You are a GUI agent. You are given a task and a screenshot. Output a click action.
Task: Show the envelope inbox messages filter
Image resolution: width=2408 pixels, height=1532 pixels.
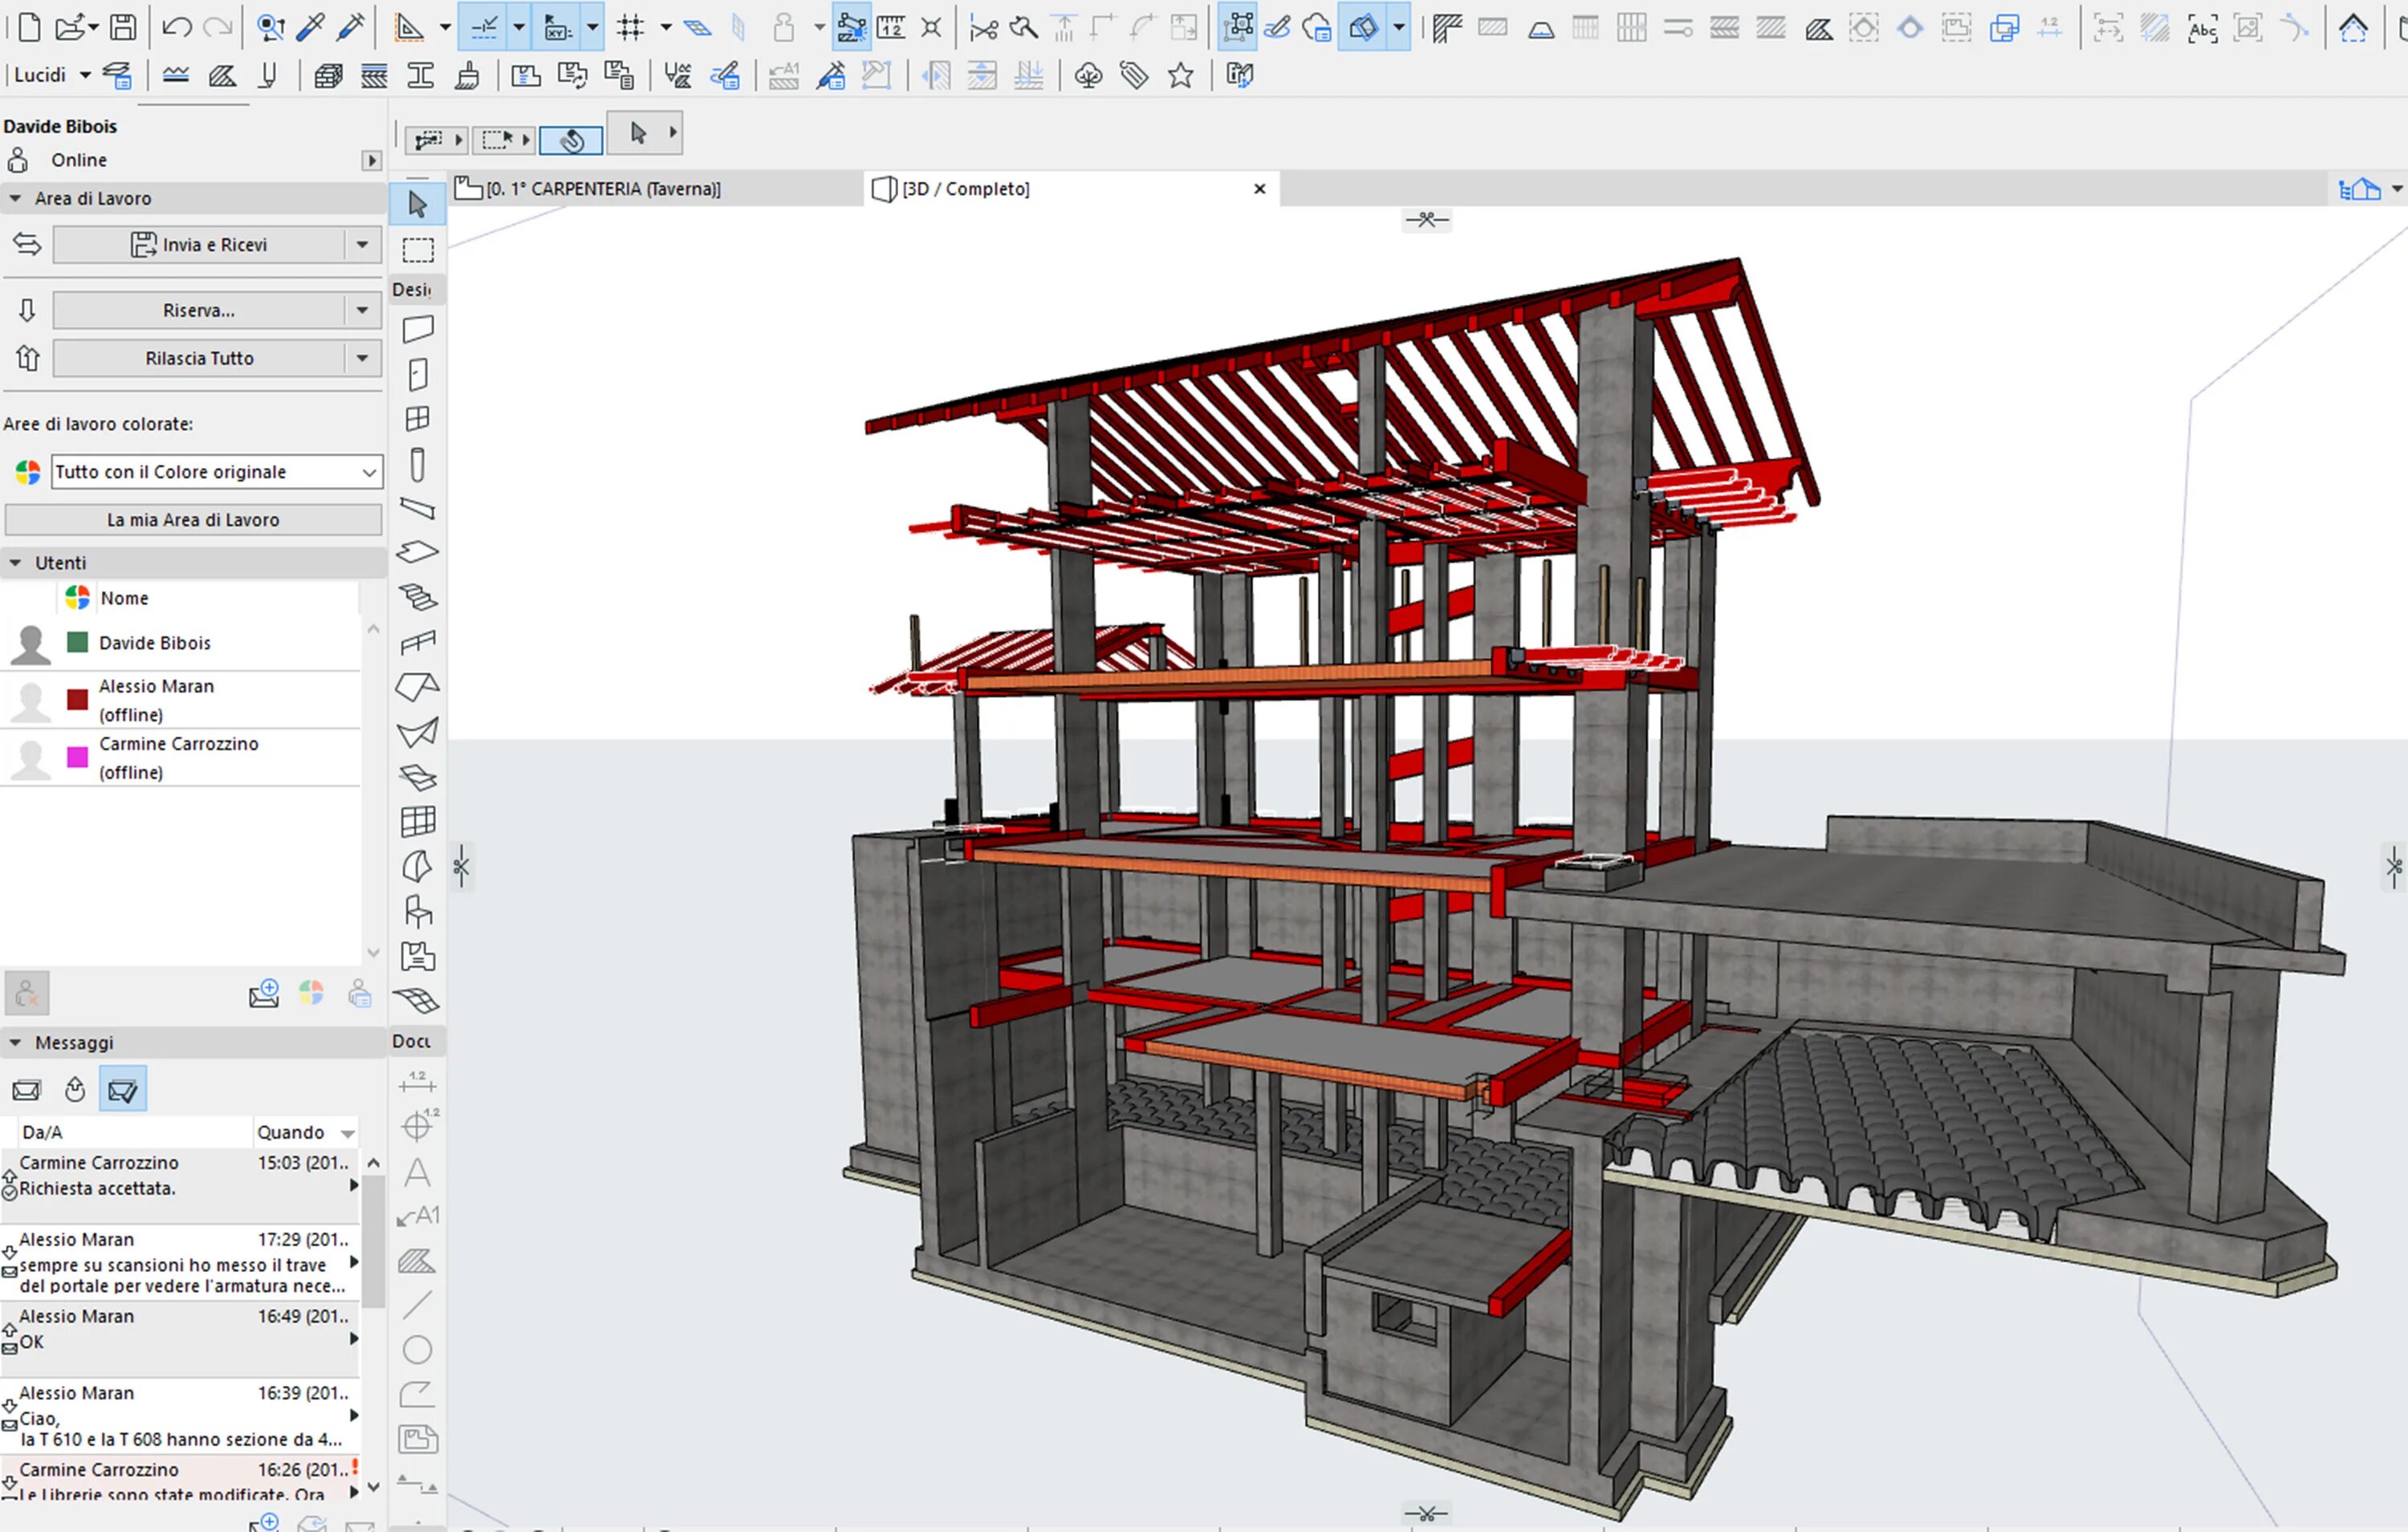click(27, 1089)
